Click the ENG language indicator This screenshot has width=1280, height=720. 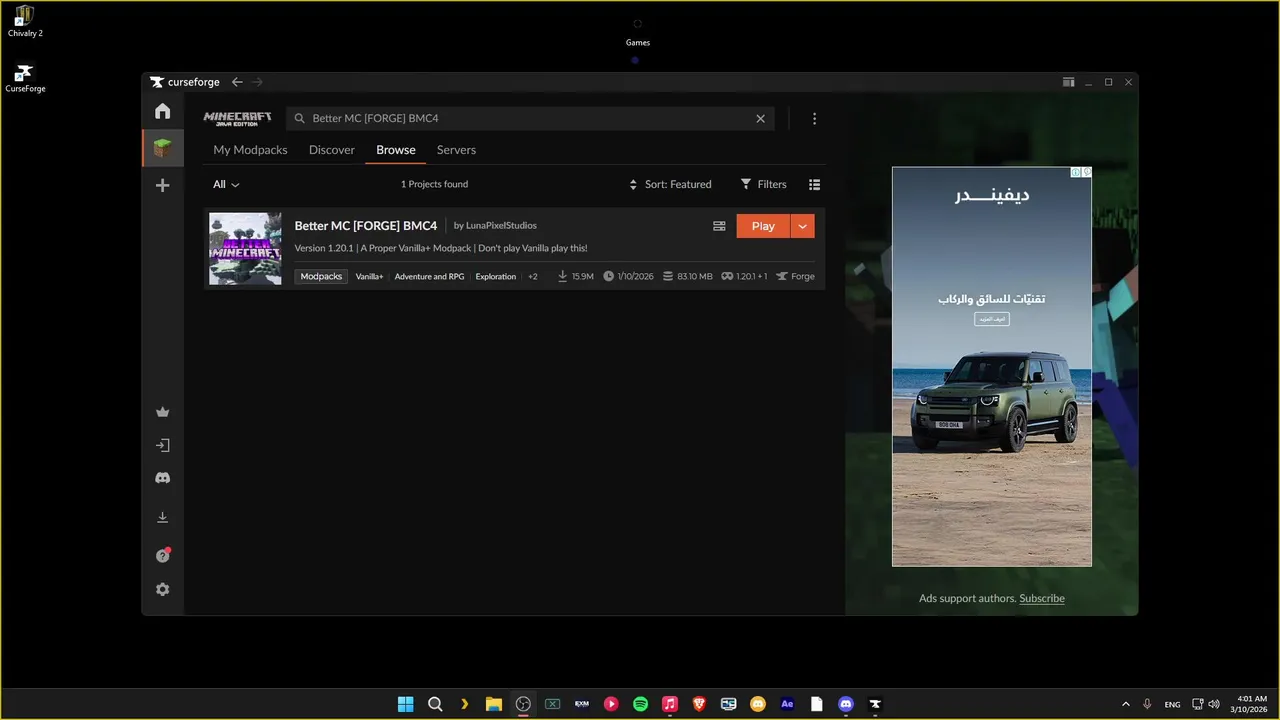pyautogui.click(x=1172, y=704)
